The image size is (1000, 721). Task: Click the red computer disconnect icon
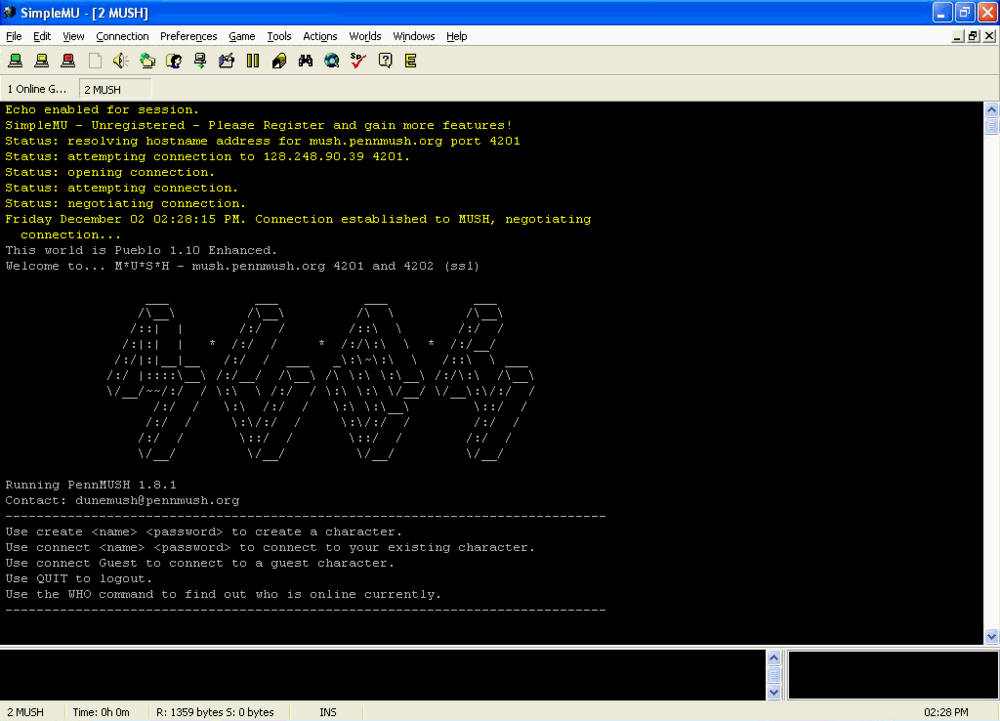68,61
